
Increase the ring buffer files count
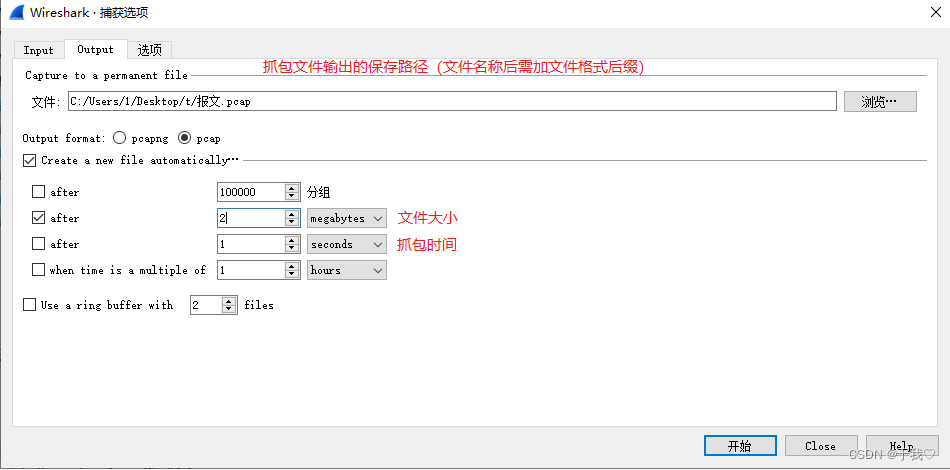(x=229, y=302)
